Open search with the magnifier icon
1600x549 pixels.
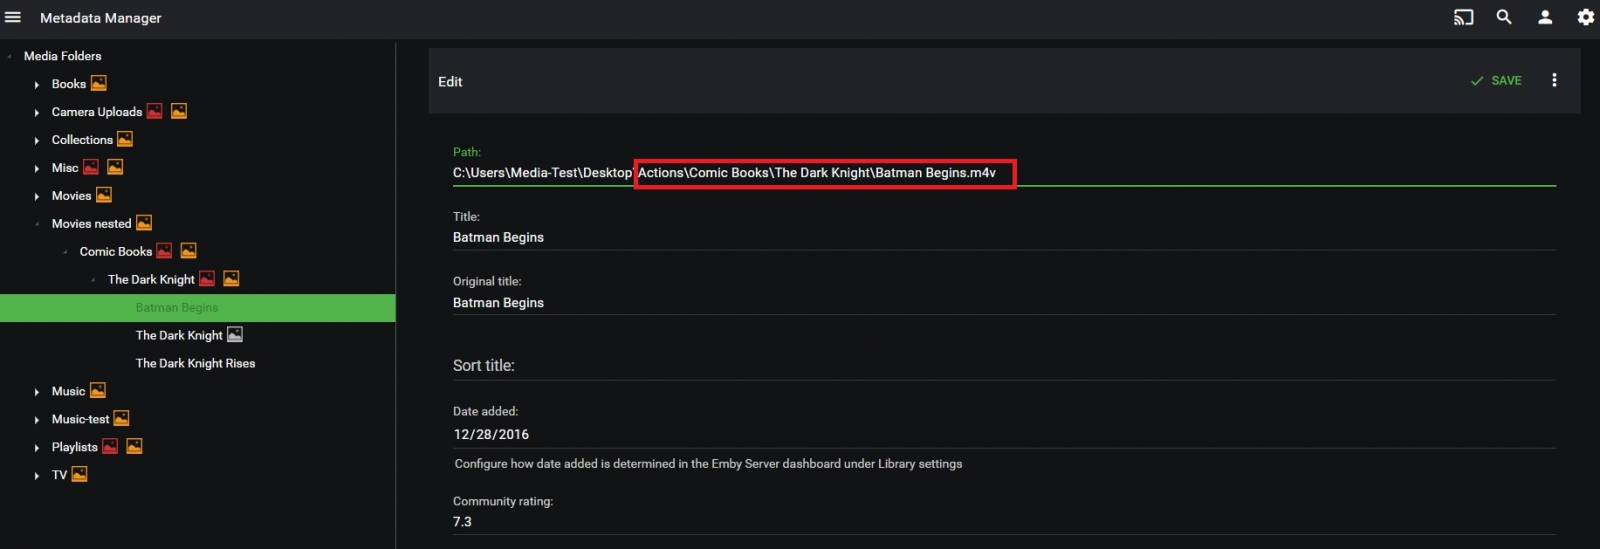(1504, 17)
